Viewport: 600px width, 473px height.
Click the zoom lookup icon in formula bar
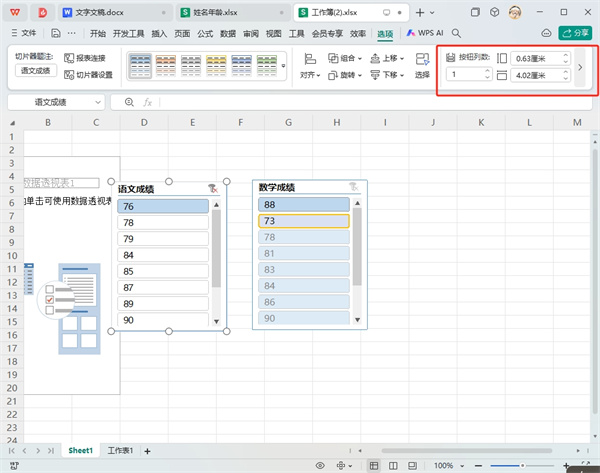pyautogui.click(x=129, y=102)
